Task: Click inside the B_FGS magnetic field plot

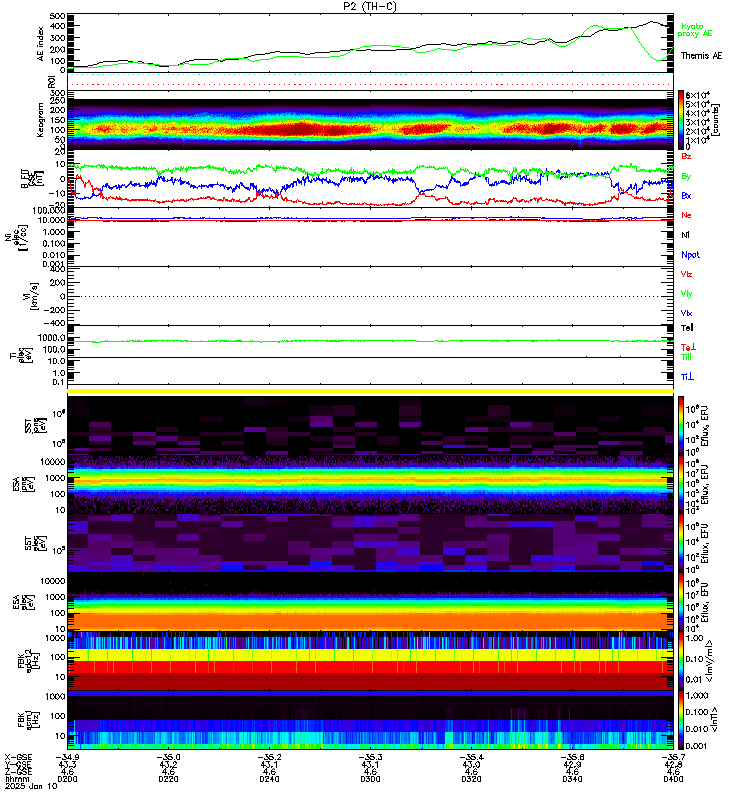Action: [x=370, y=179]
